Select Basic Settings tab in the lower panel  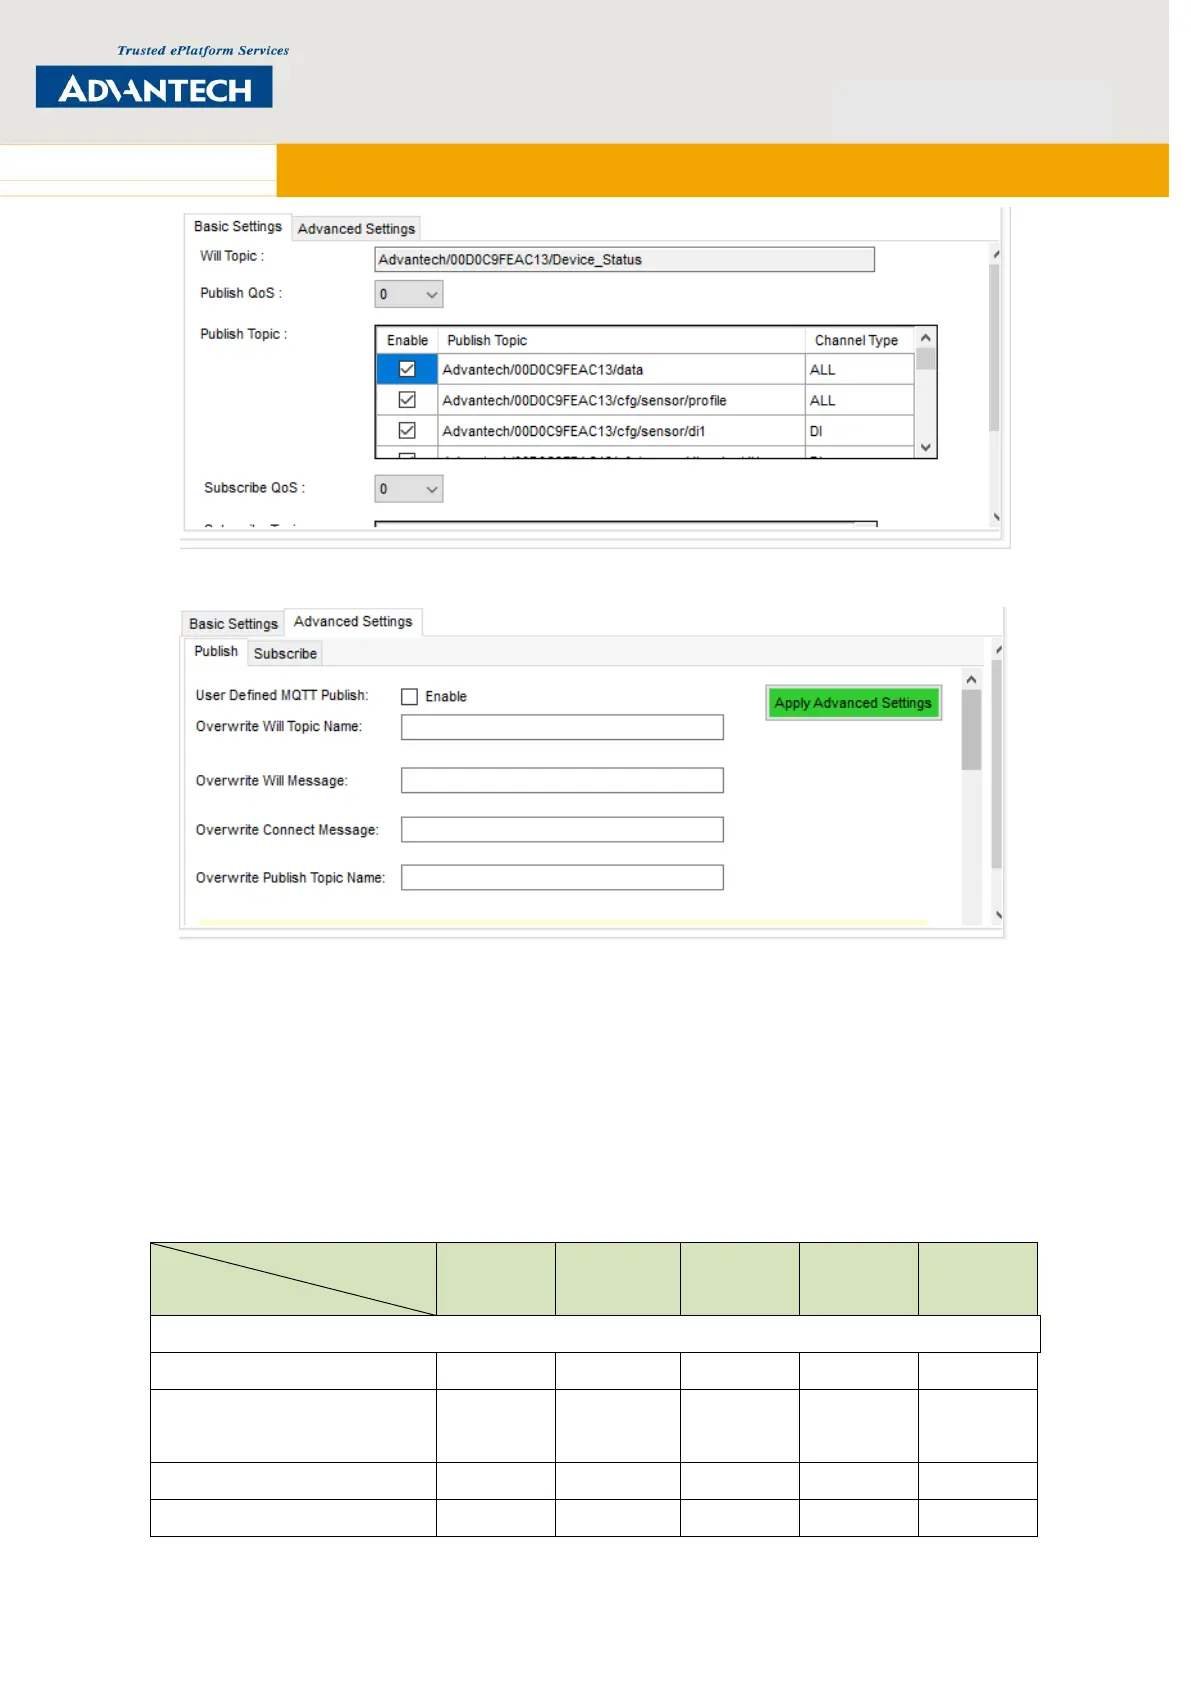click(233, 624)
